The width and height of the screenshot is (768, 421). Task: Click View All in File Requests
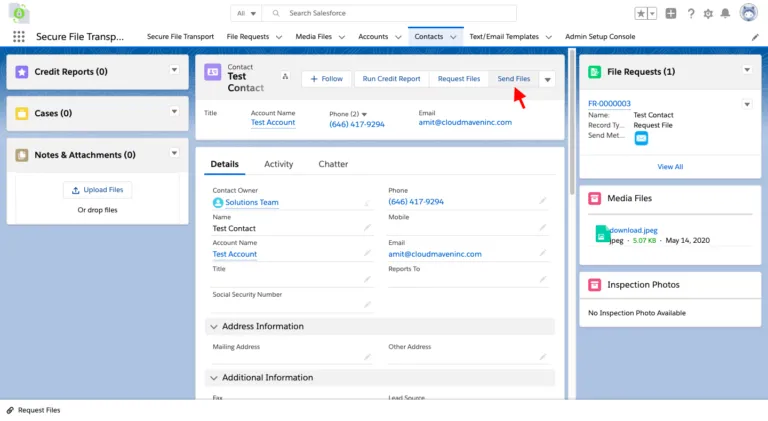coord(670,167)
